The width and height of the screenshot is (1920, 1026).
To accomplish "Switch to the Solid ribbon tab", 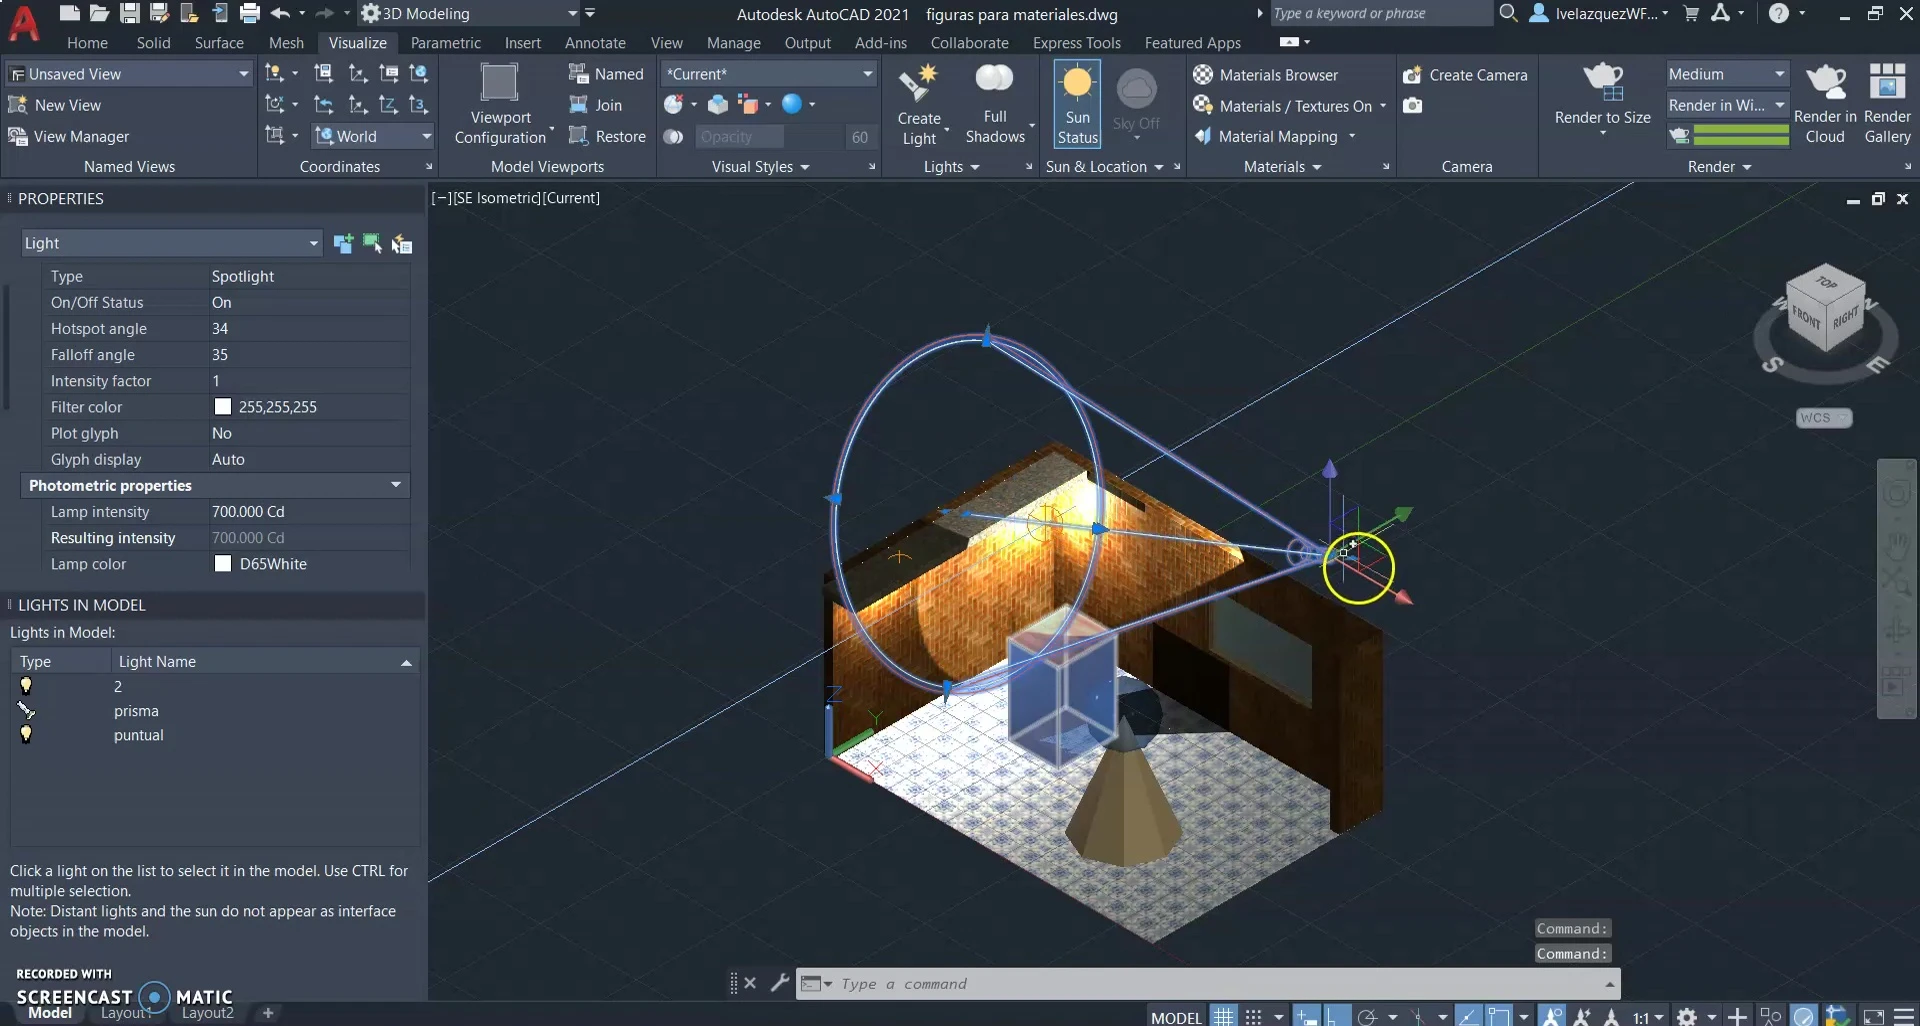I will click(x=153, y=43).
